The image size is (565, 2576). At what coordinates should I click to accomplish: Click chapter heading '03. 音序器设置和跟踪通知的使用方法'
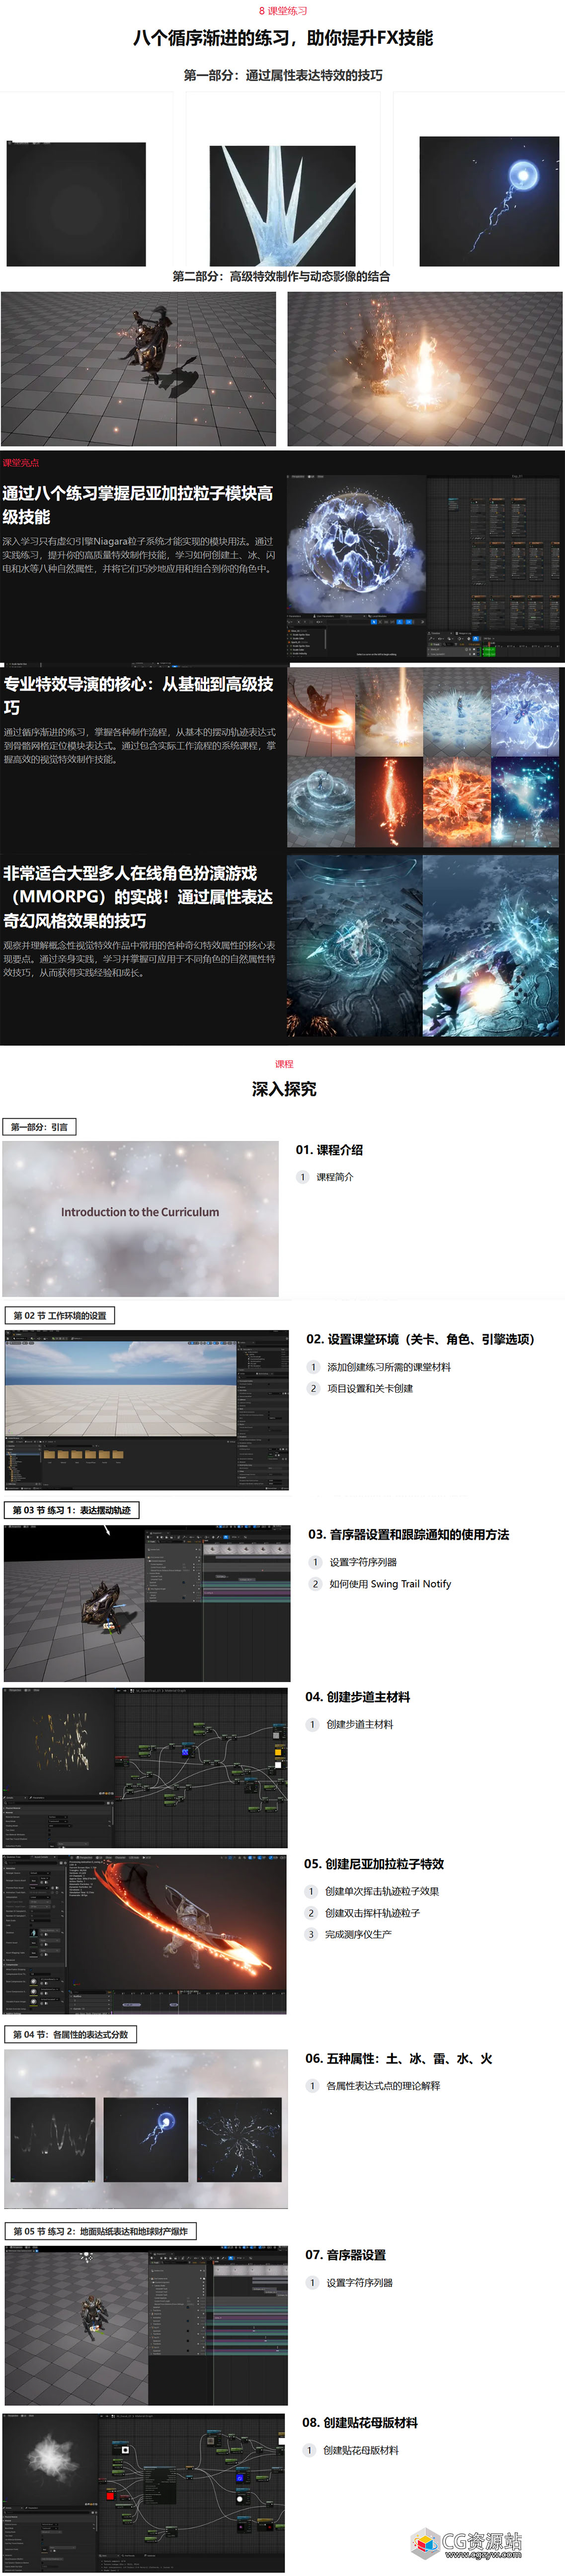click(408, 1534)
